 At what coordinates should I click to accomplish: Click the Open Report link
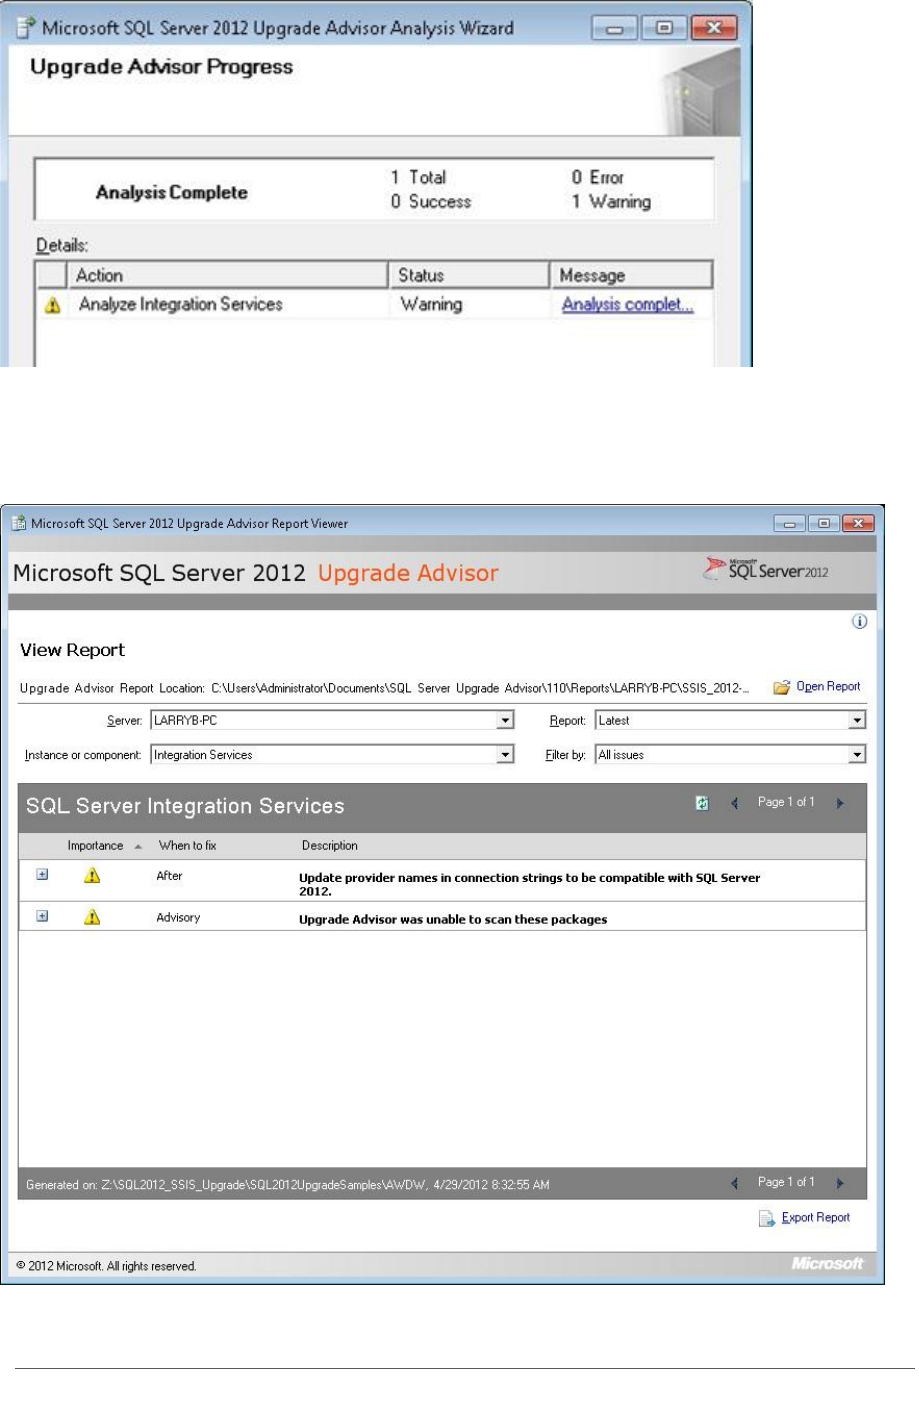click(x=828, y=687)
